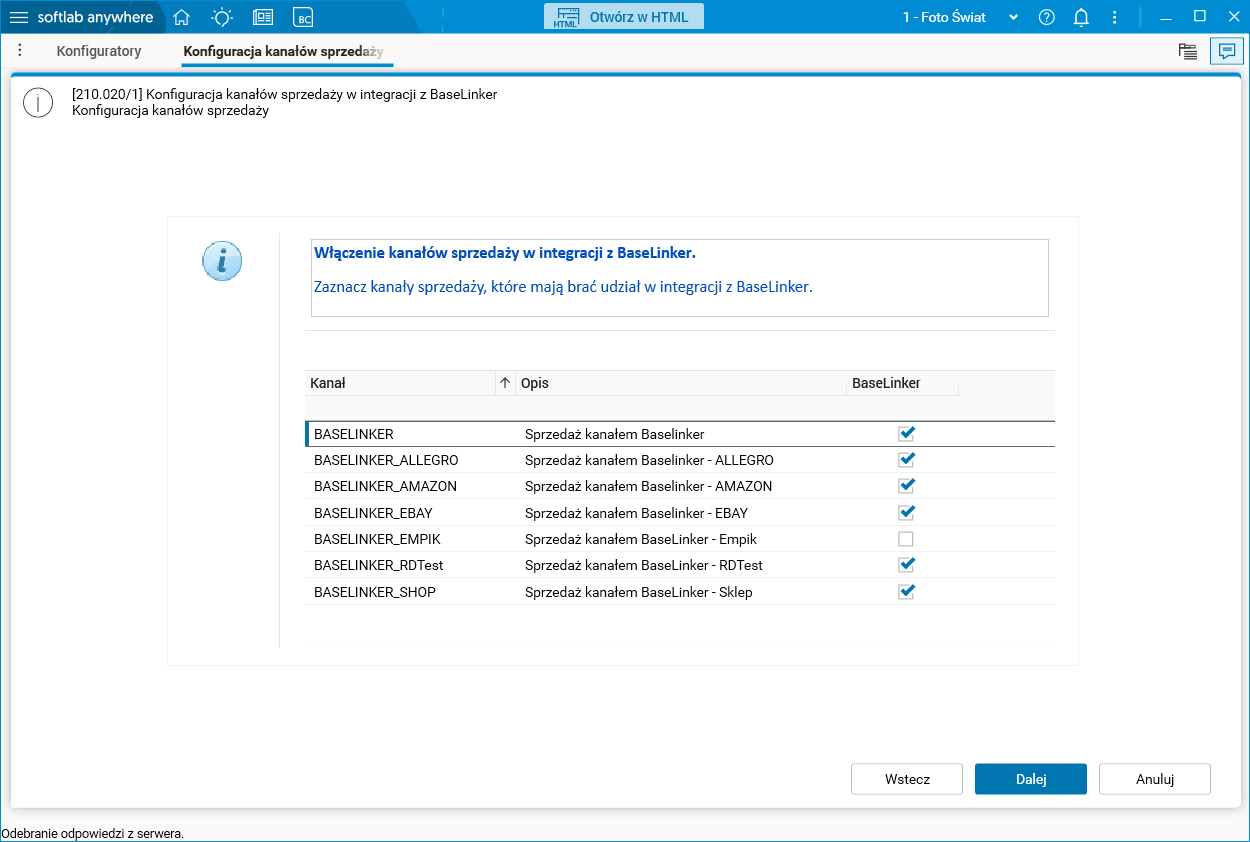Click the BC icon in title bar

point(303,17)
